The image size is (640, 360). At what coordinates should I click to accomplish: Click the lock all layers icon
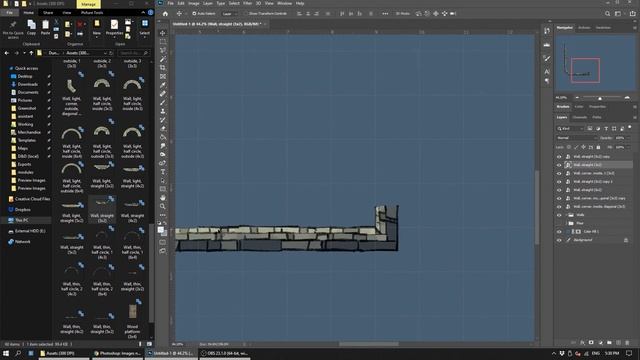(x=598, y=147)
